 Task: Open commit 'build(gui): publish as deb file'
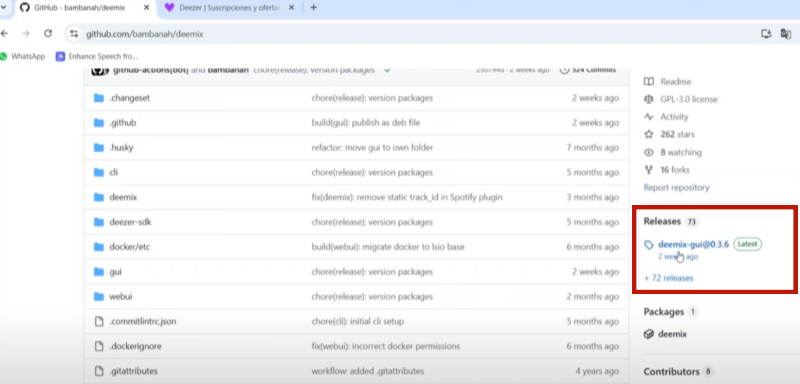pyautogui.click(x=366, y=123)
